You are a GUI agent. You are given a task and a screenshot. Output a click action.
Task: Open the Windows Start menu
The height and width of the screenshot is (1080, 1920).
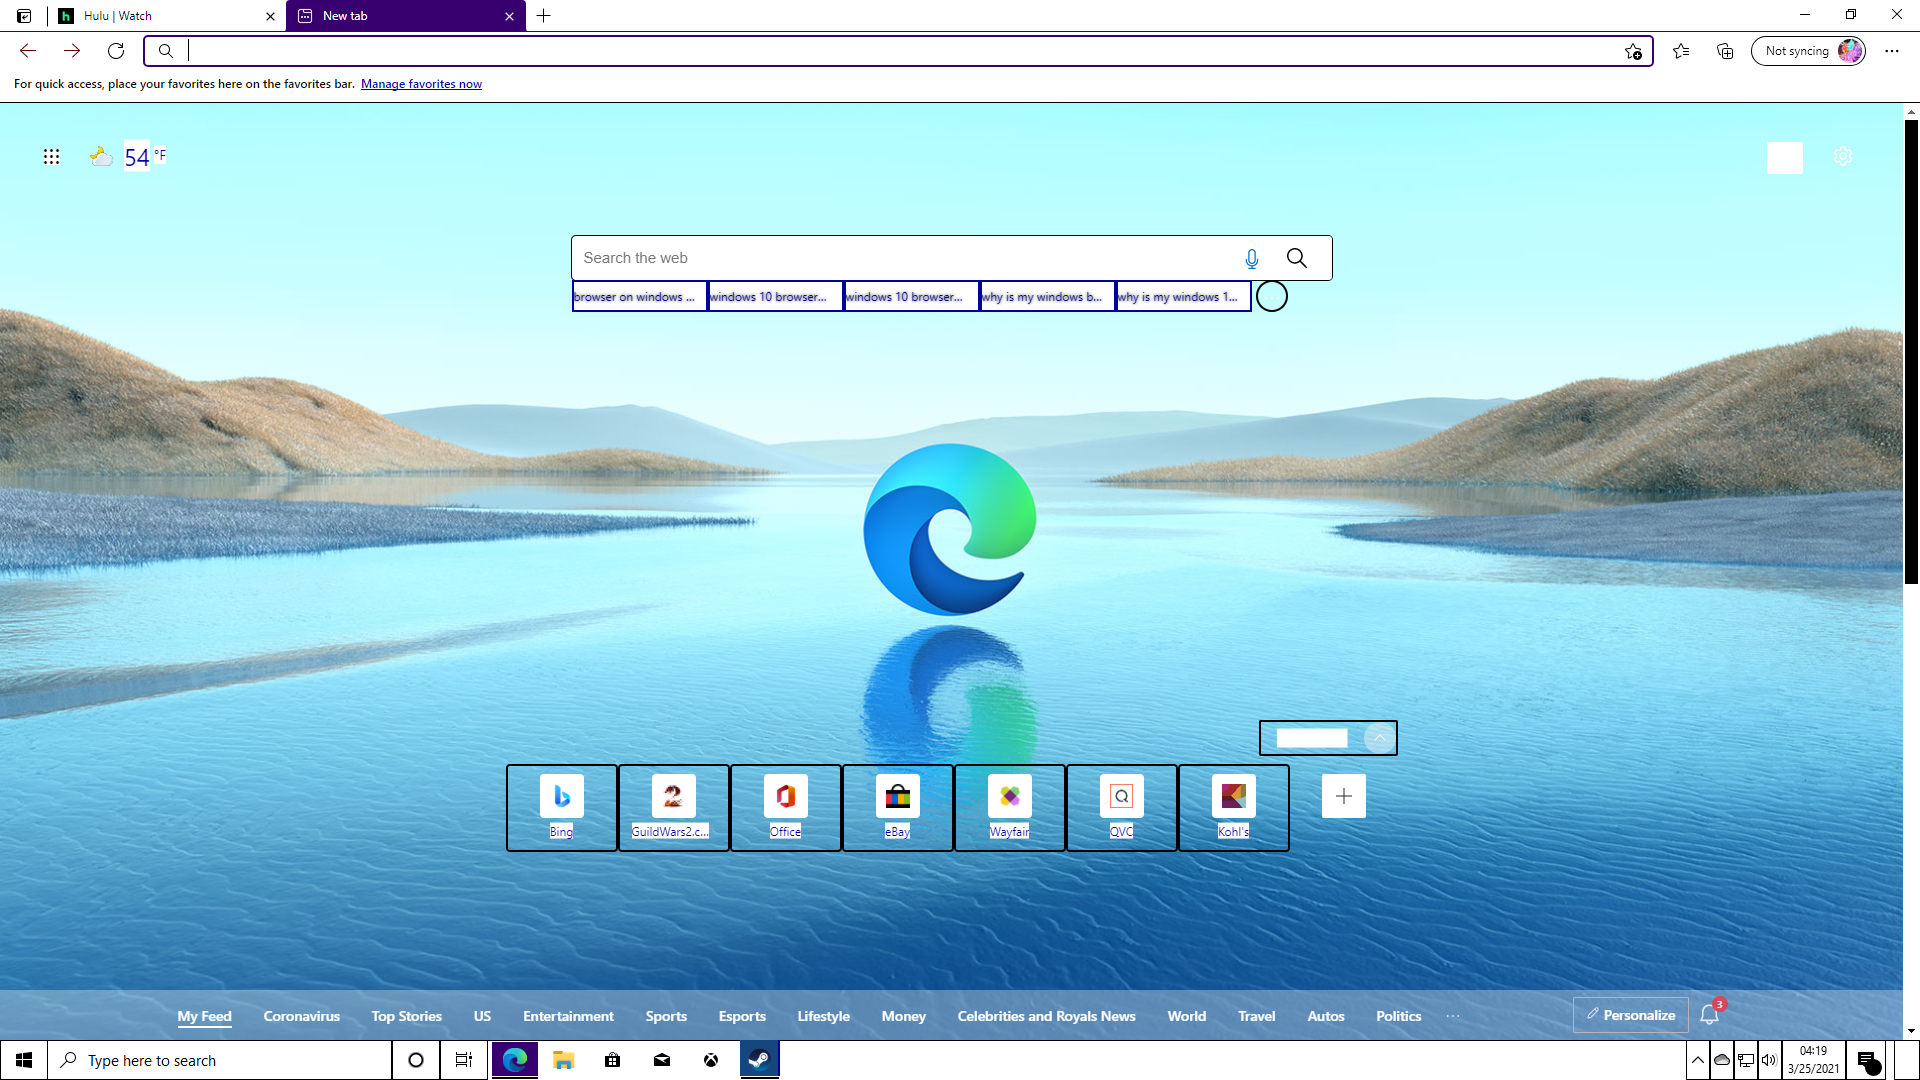24,1060
